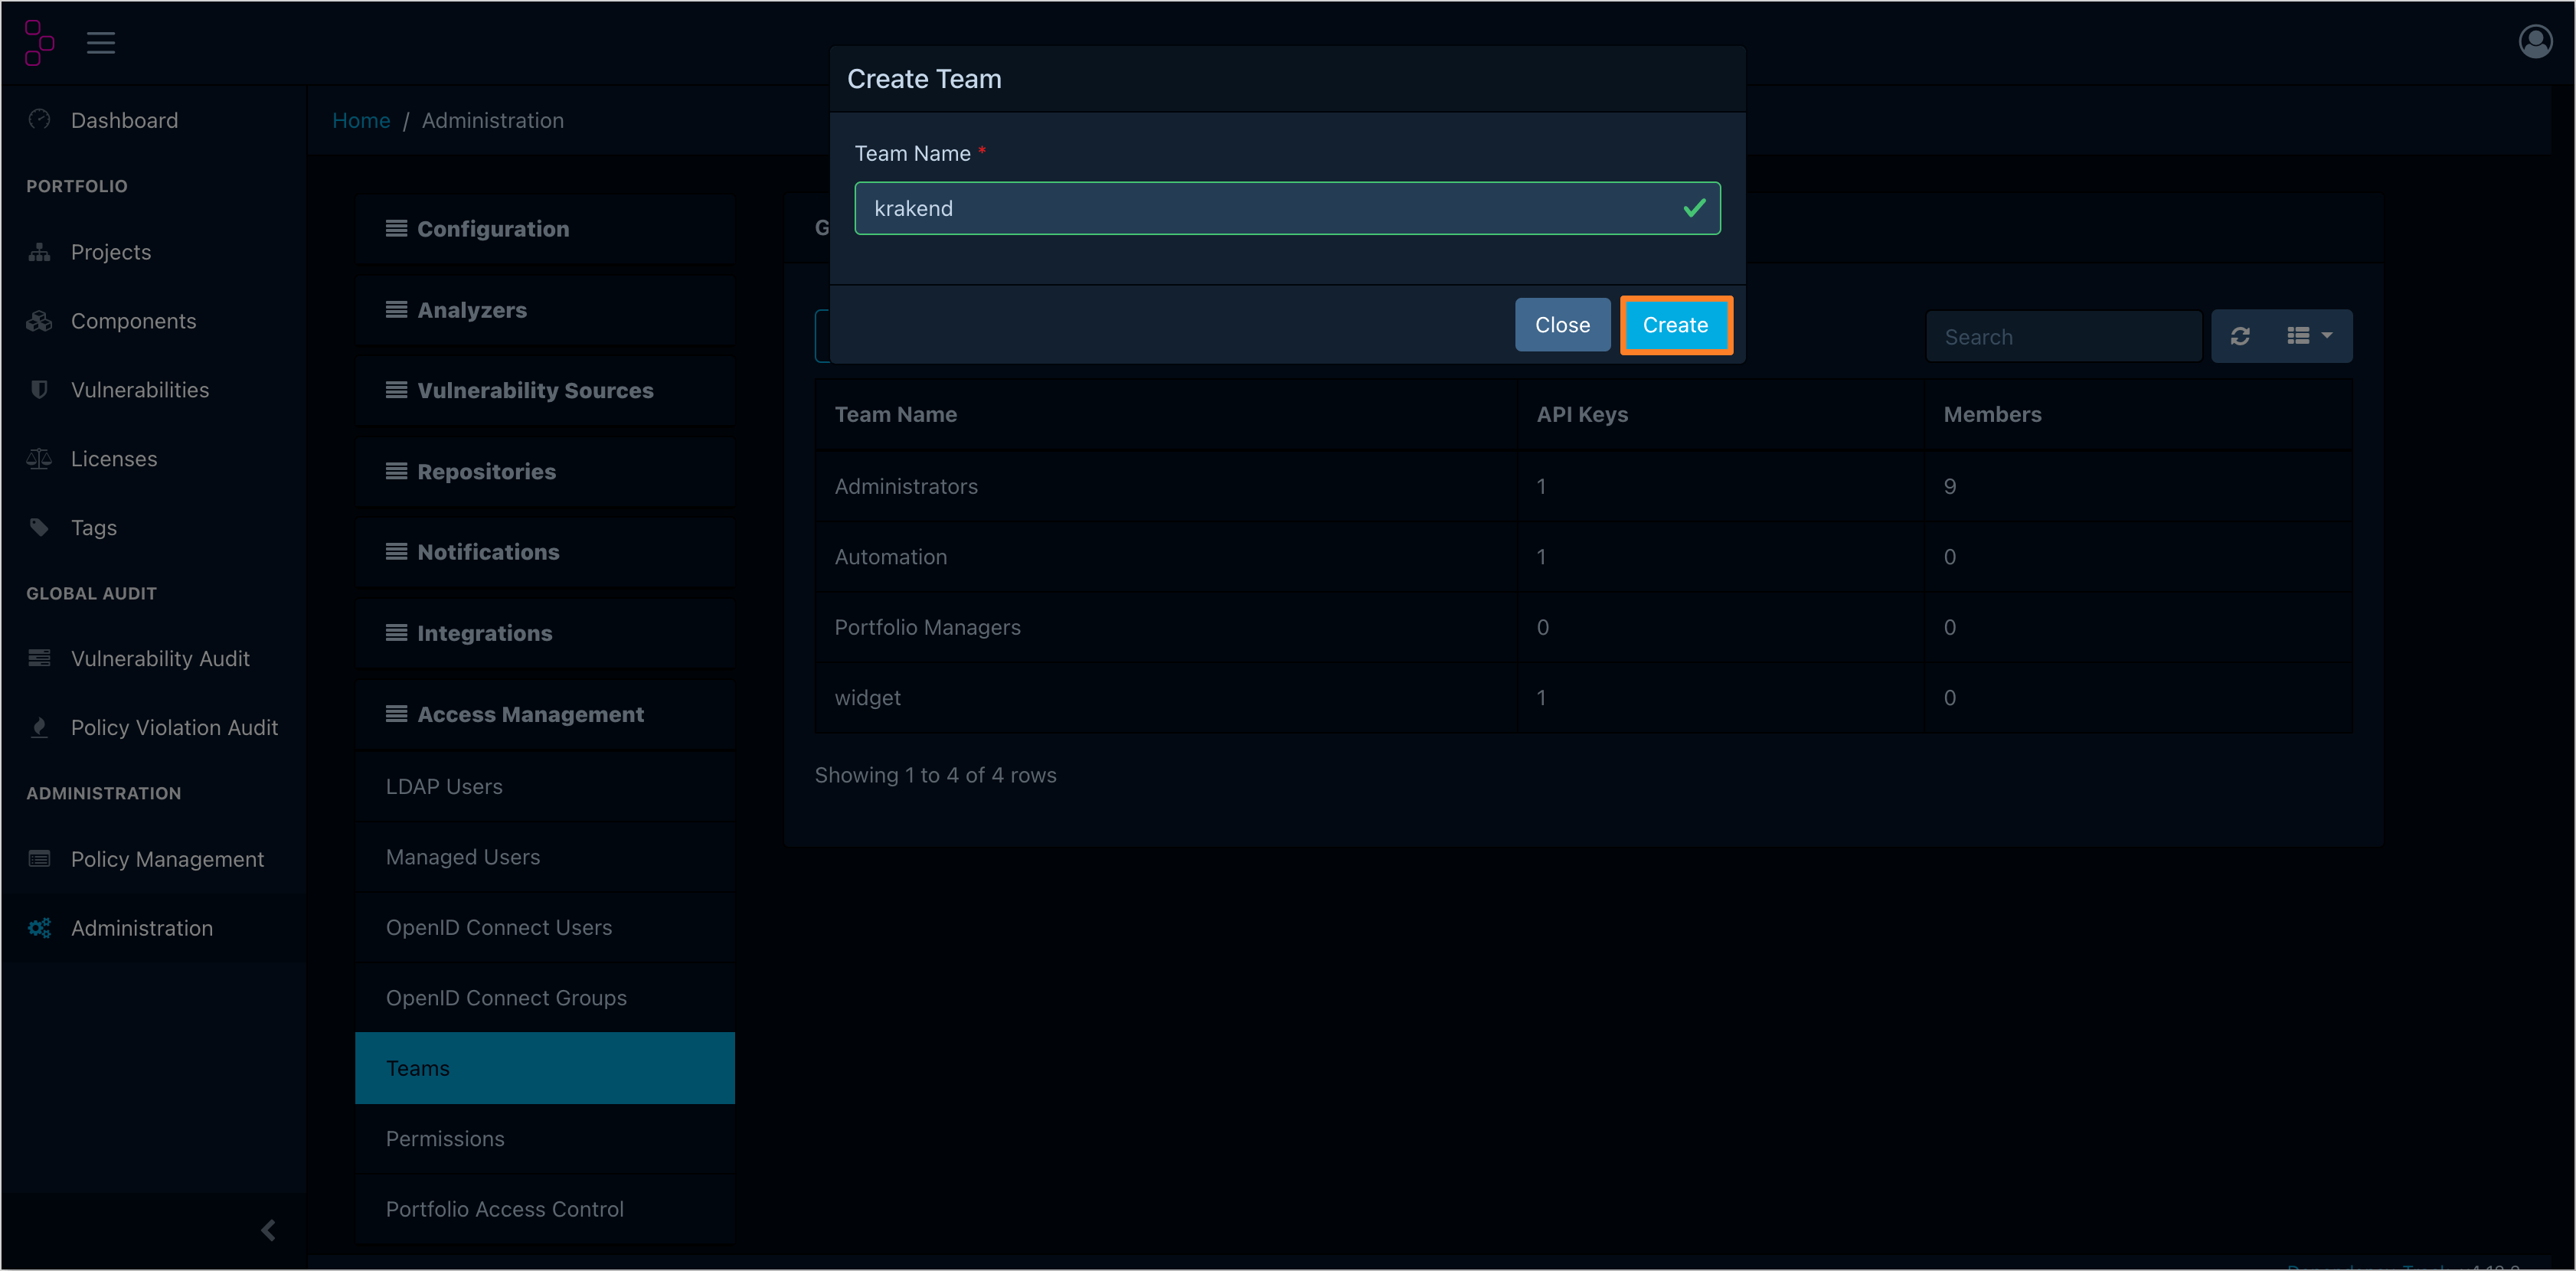Click the Team Name input field

(1288, 208)
